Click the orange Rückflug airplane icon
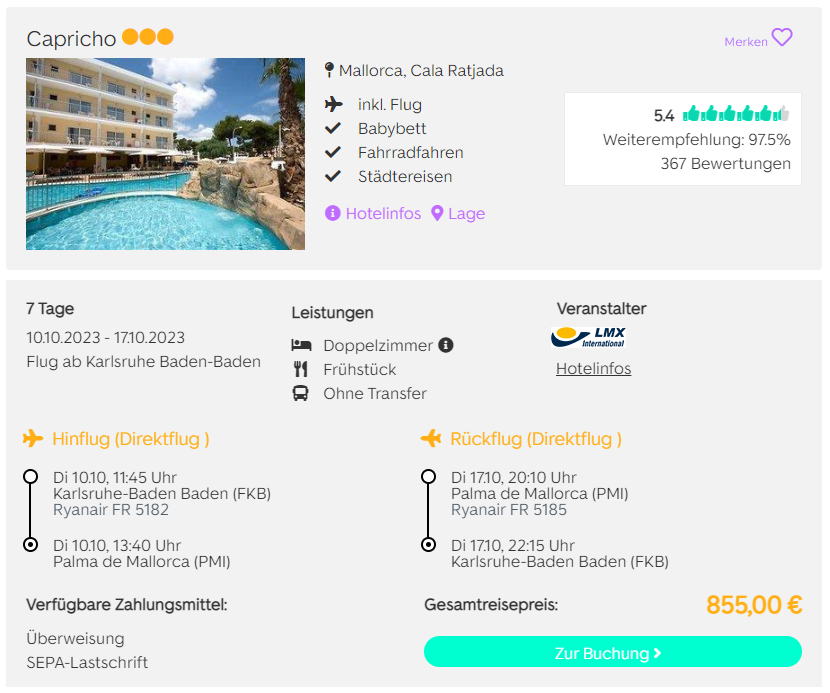830x693 pixels. [x=431, y=438]
